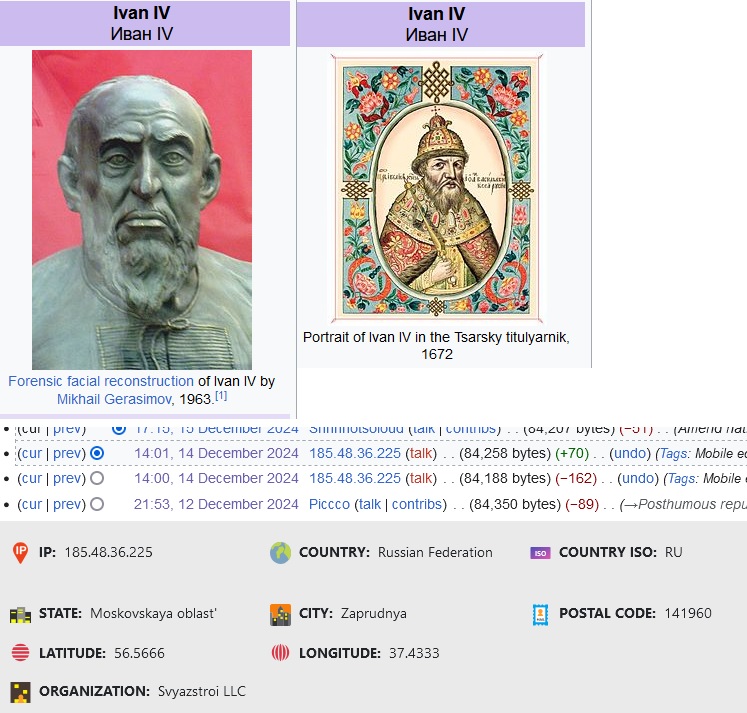Click the (84,350 bytes) size text

tap(515, 504)
